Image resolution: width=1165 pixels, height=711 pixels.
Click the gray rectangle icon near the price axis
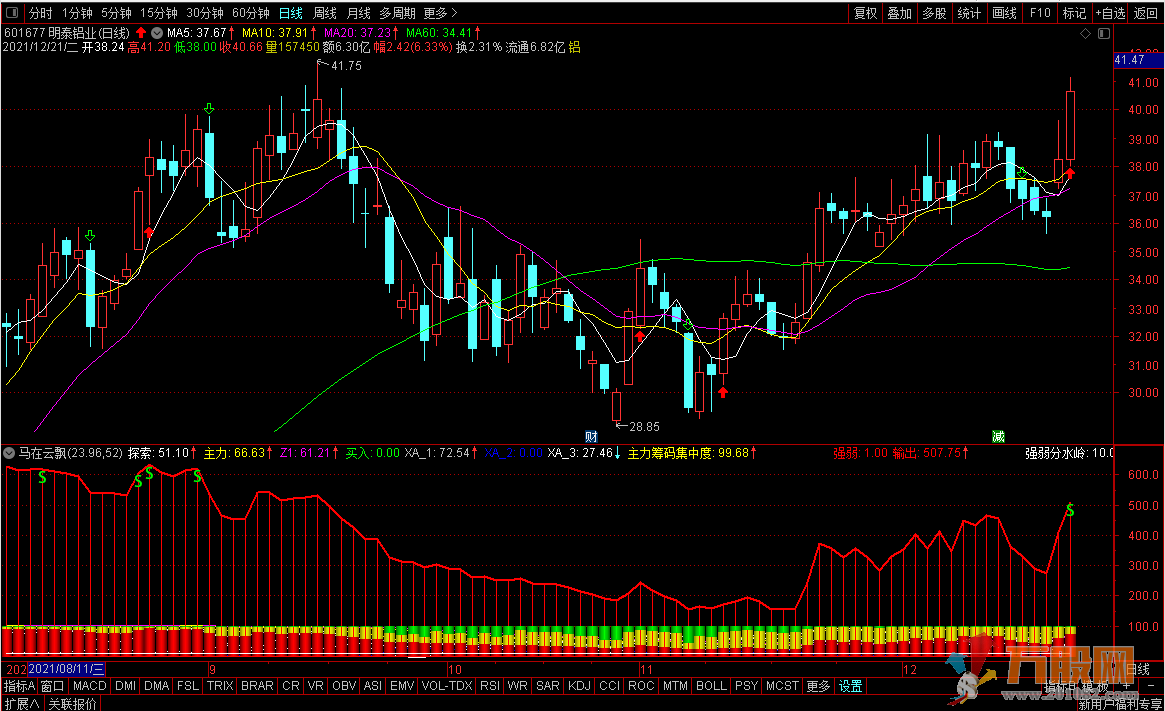point(1103,34)
